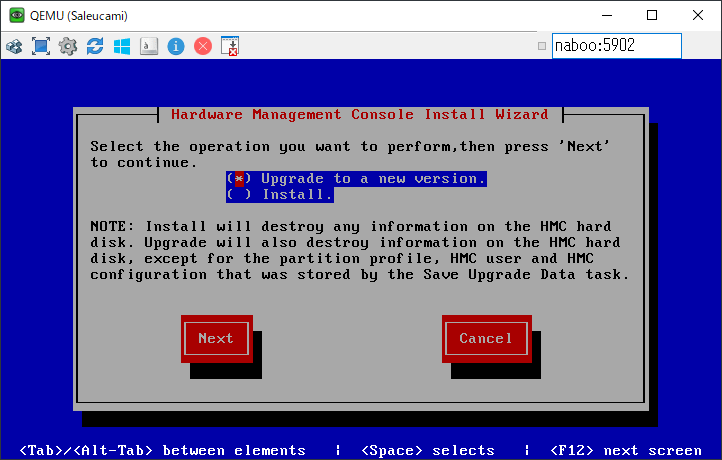Click the hide toolbar icon

230,46
